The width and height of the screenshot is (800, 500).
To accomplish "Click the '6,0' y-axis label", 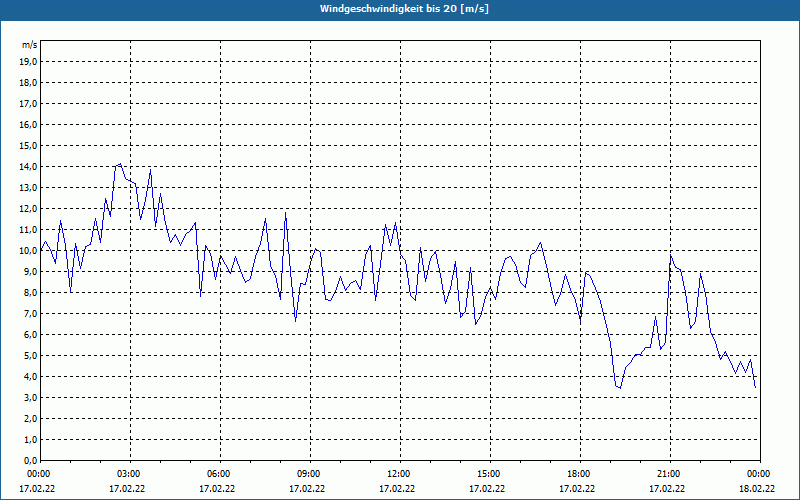I will [x=31, y=335].
